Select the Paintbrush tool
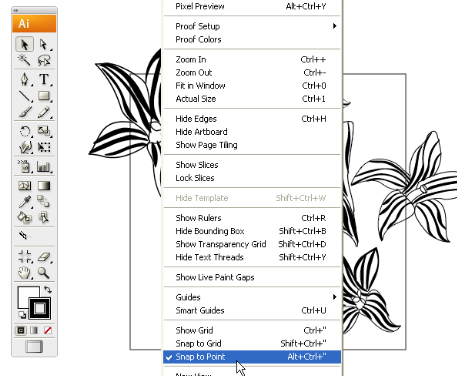 (x=24, y=112)
